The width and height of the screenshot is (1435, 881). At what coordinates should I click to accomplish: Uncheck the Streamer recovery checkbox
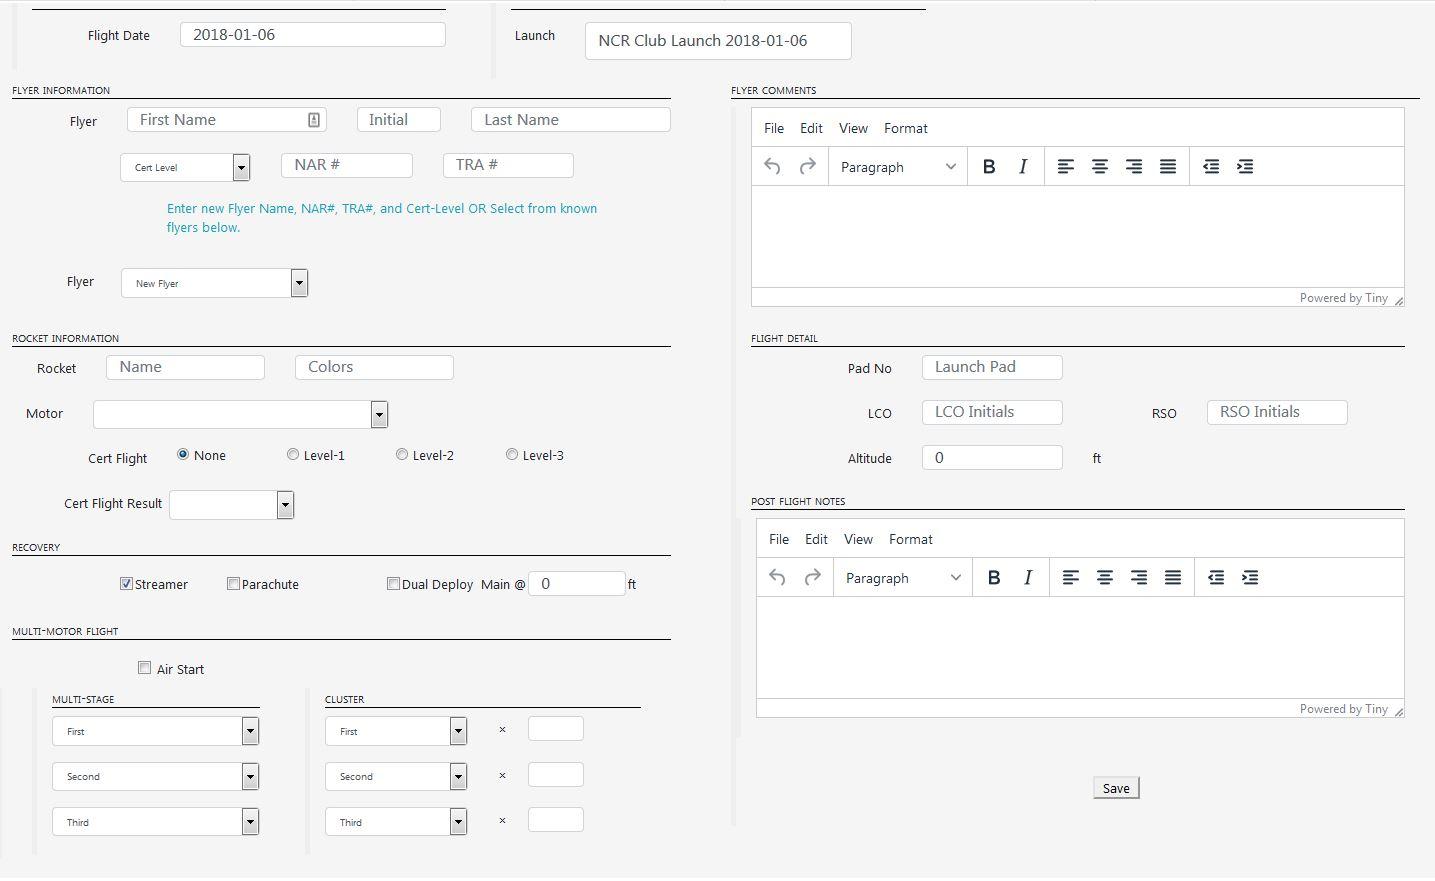click(127, 584)
